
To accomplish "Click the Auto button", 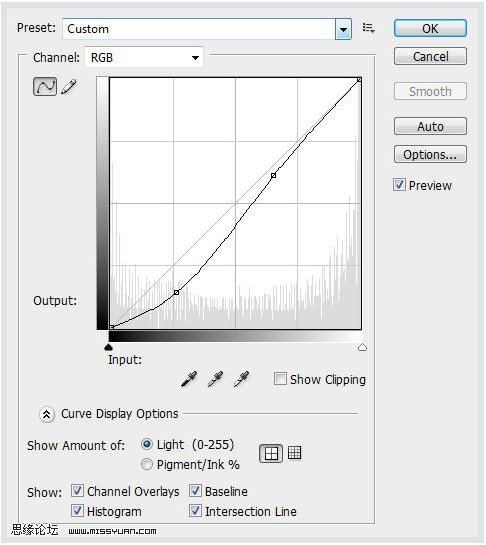I will click(430, 126).
